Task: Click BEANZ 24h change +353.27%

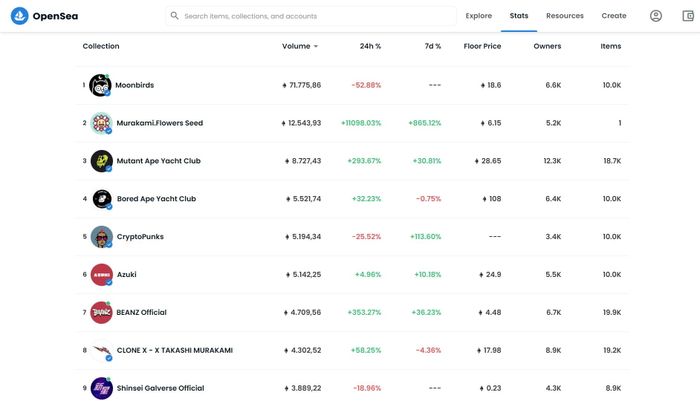Action: click(364, 313)
